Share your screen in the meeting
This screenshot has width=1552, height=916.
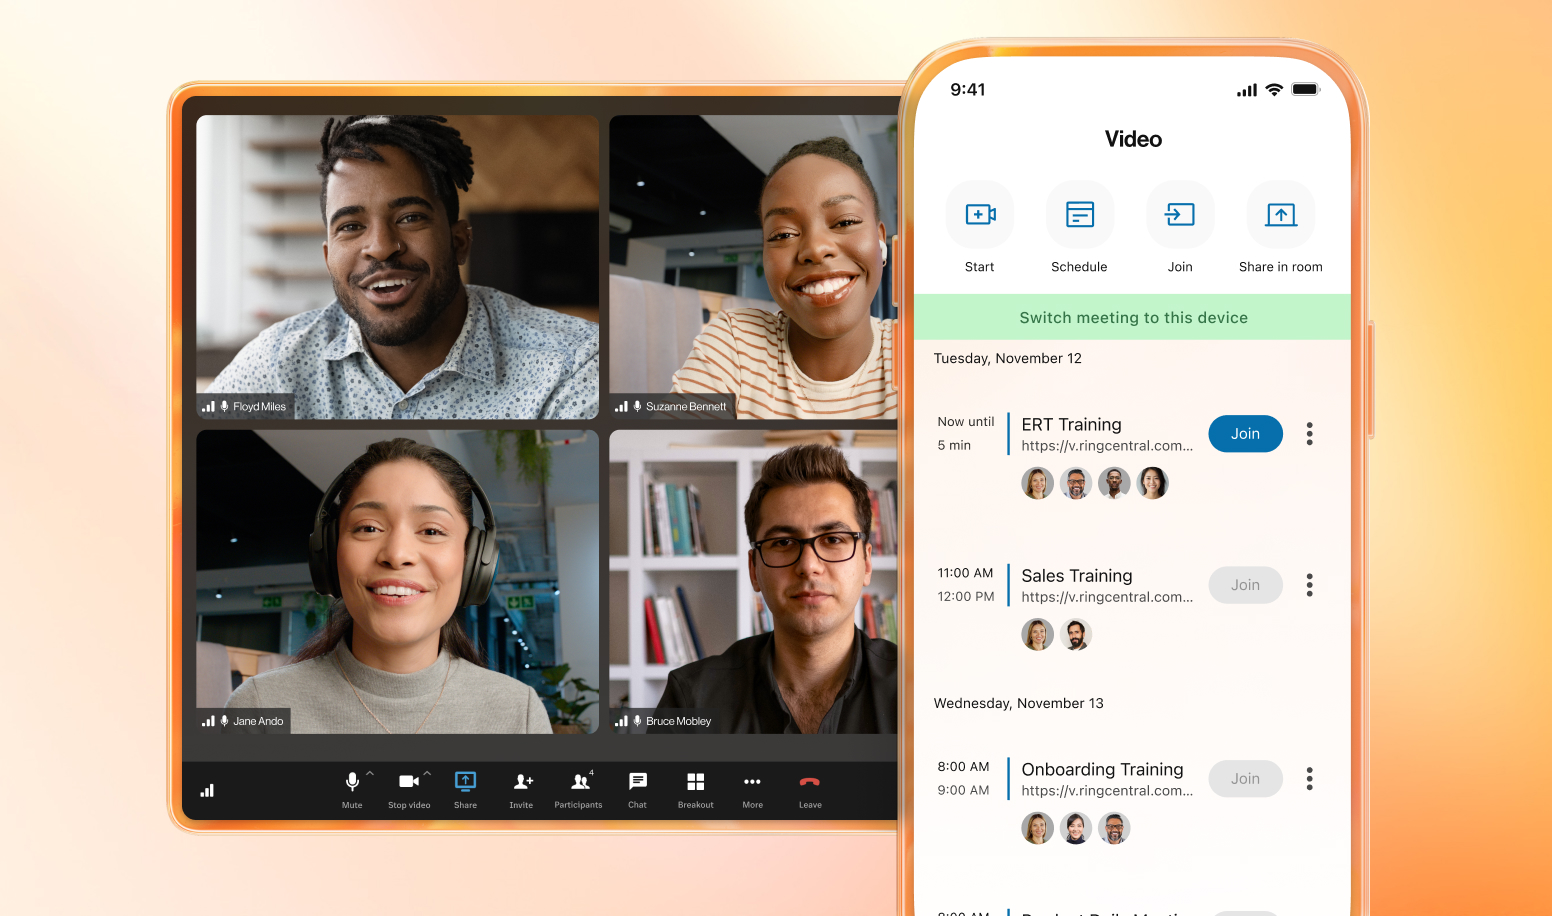465,783
